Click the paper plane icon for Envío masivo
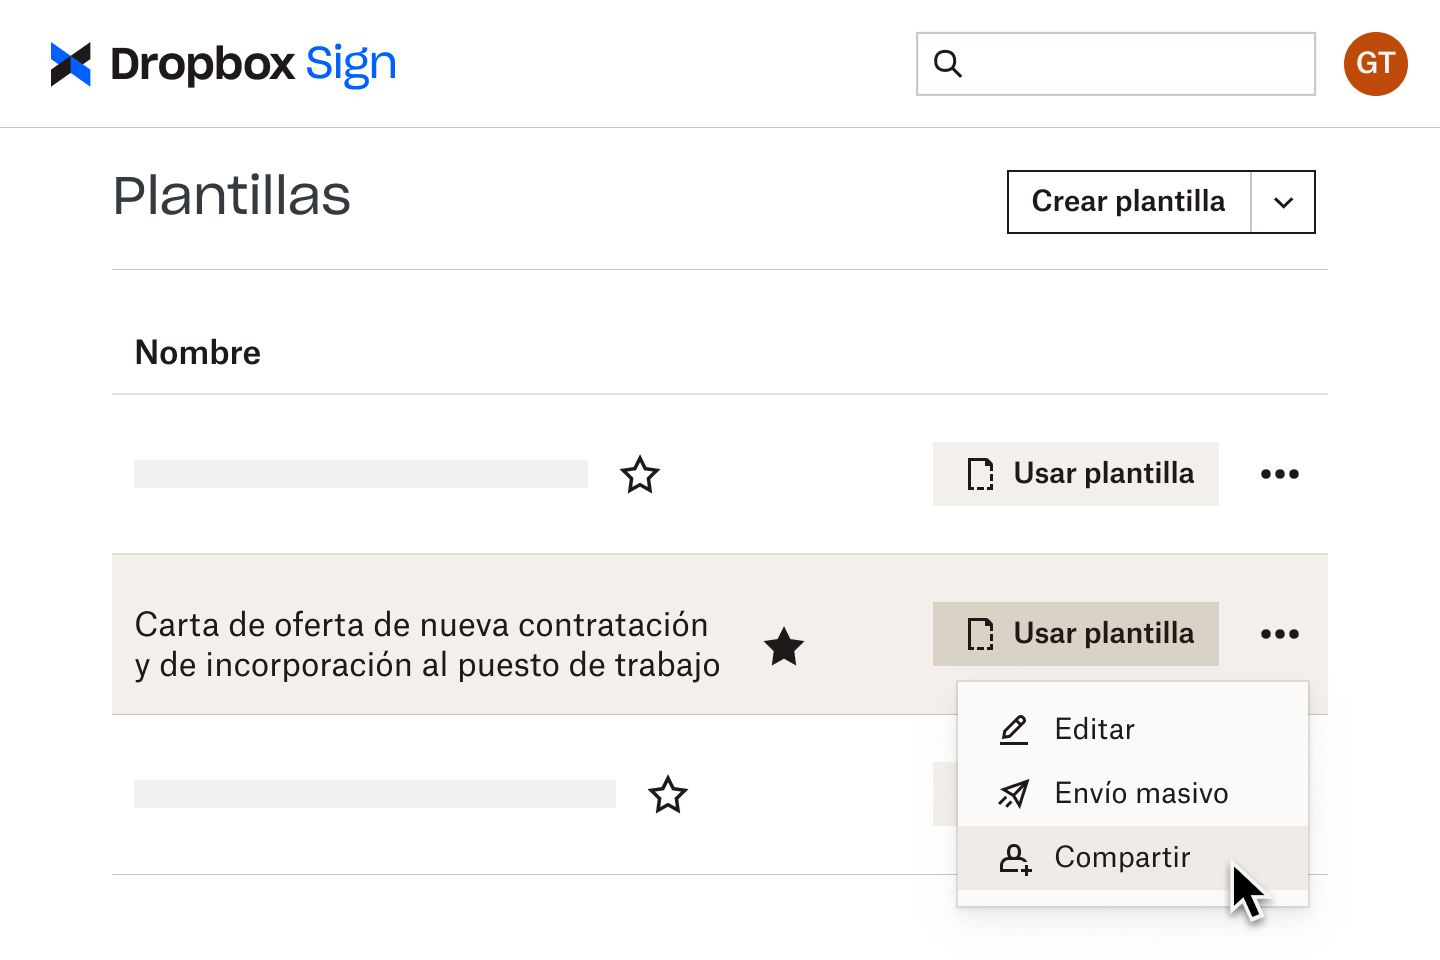The width and height of the screenshot is (1440, 960). 1014,793
